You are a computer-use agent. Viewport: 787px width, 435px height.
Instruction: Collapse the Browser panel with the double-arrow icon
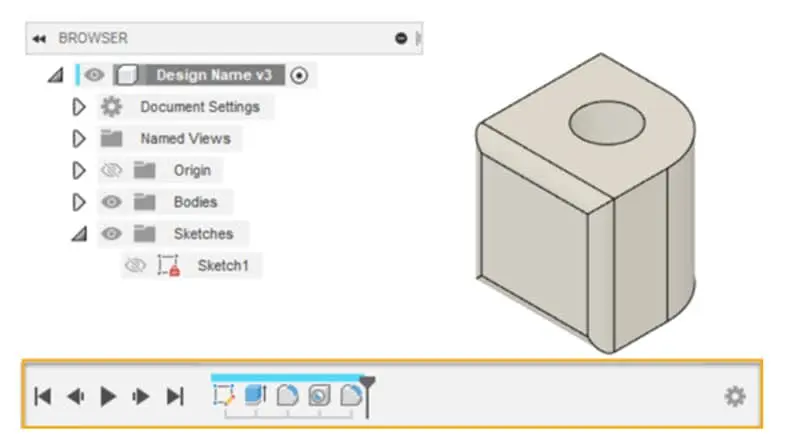click(x=39, y=39)
